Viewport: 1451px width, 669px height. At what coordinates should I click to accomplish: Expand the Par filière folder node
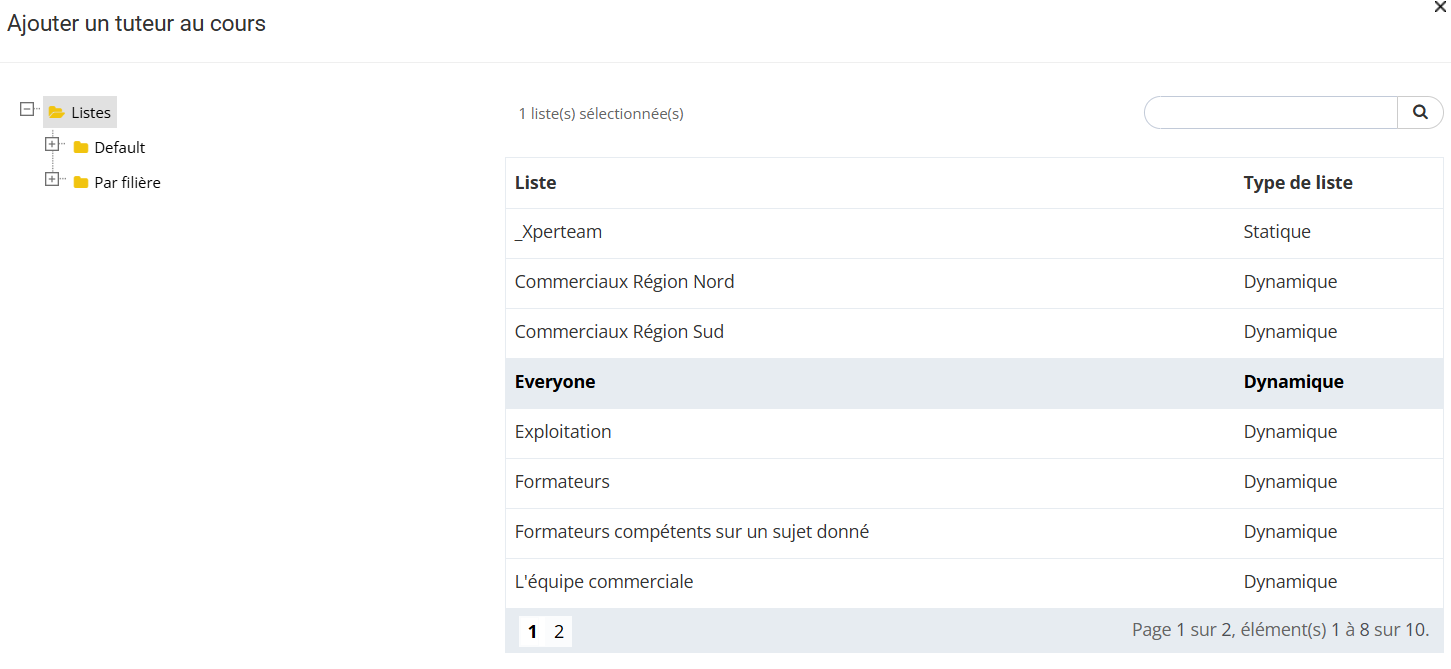[52, 180]
